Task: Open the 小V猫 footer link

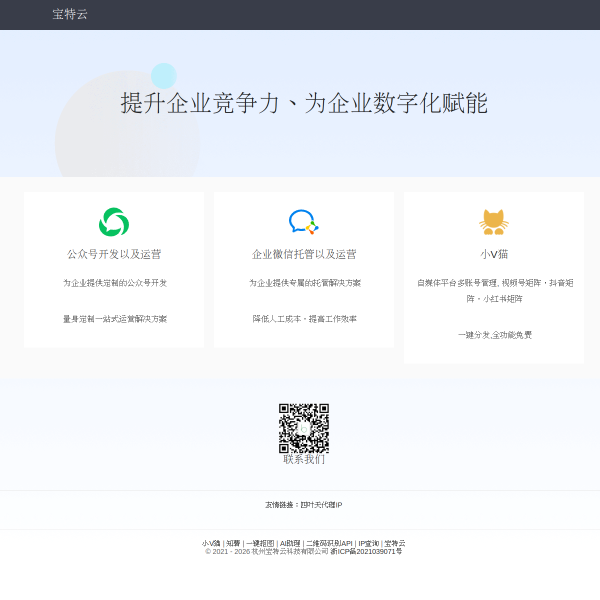Action: tap(211, 543)
